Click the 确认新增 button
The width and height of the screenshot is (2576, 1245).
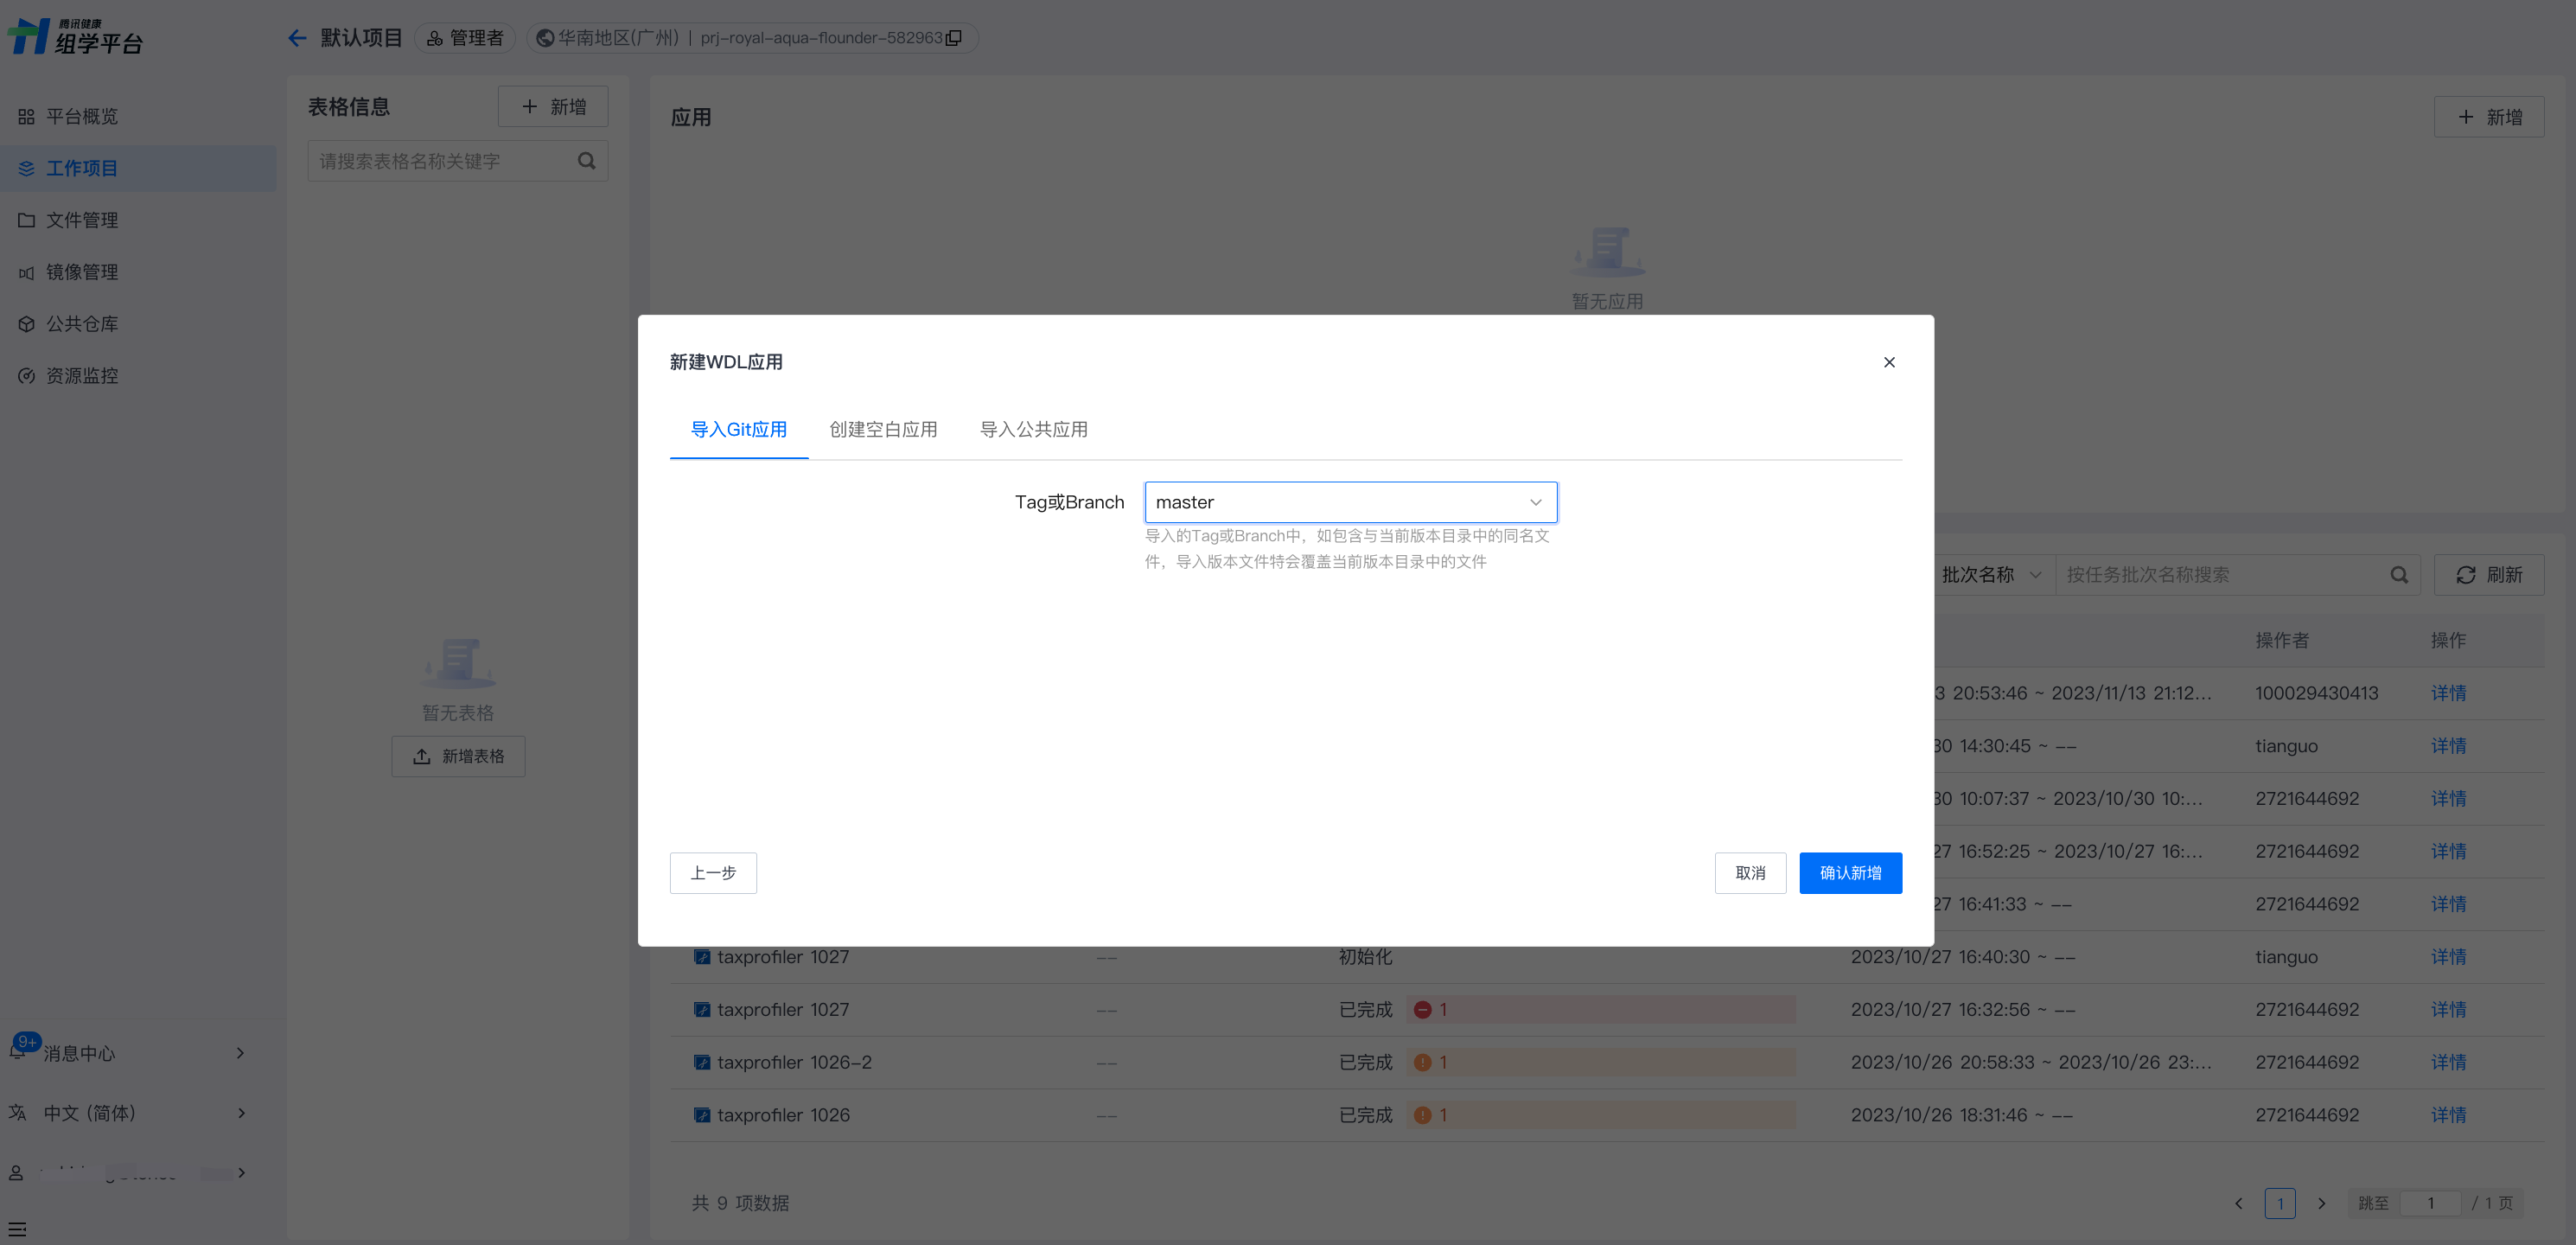pos(1850,873)
